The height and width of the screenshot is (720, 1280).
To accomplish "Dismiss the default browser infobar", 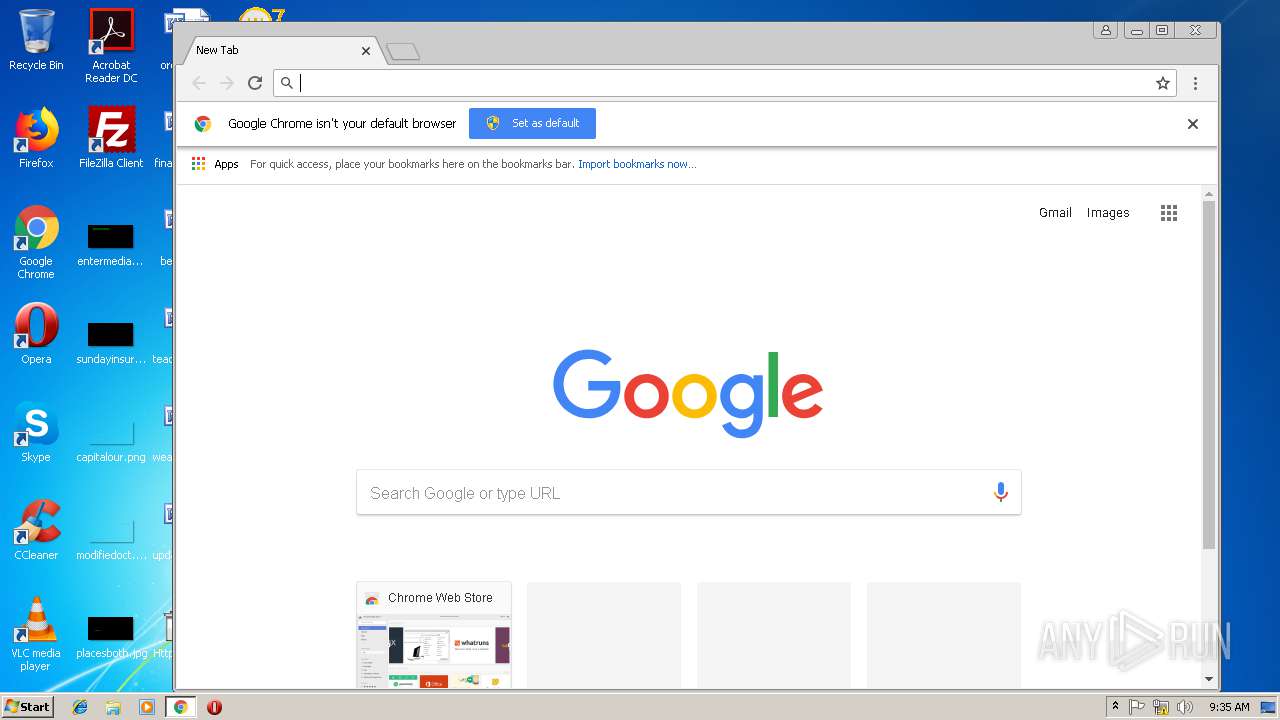I will click(1192, 124).
